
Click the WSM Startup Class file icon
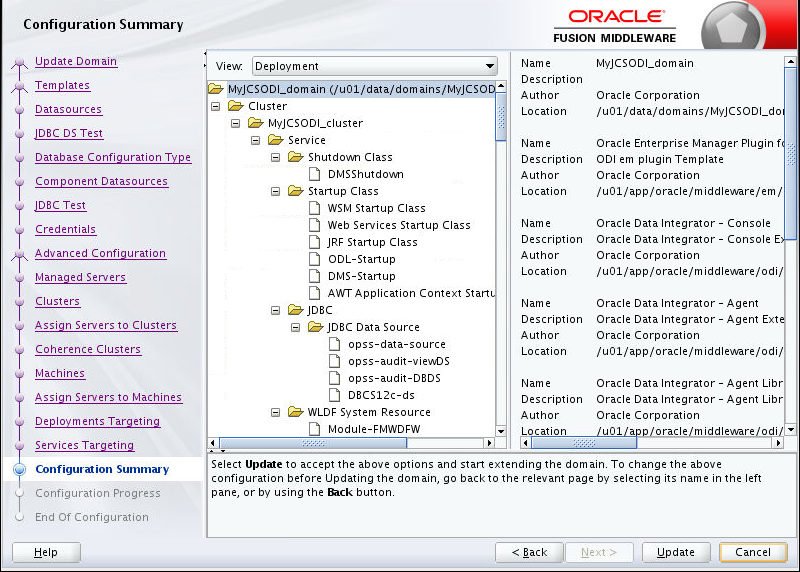315,208
